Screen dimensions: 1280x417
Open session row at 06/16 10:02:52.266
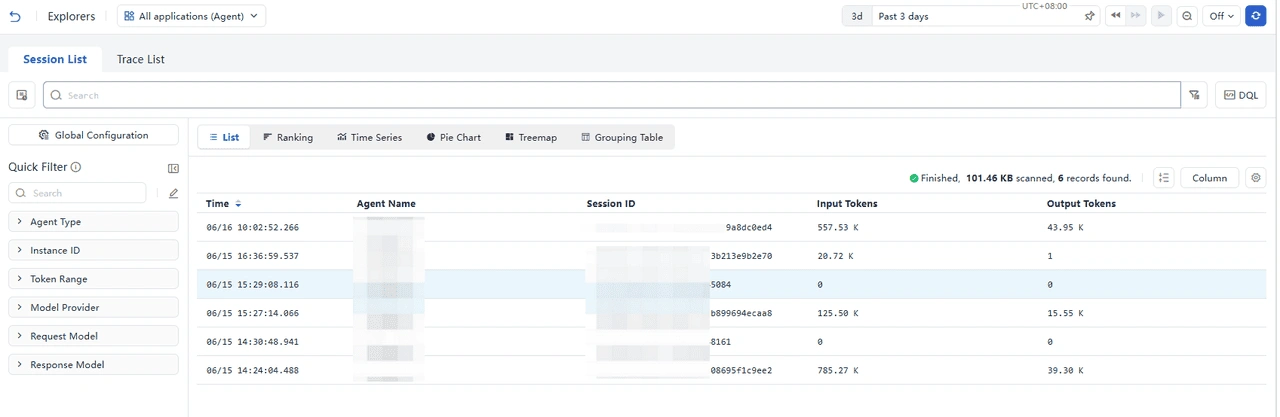tap(732, 227)
